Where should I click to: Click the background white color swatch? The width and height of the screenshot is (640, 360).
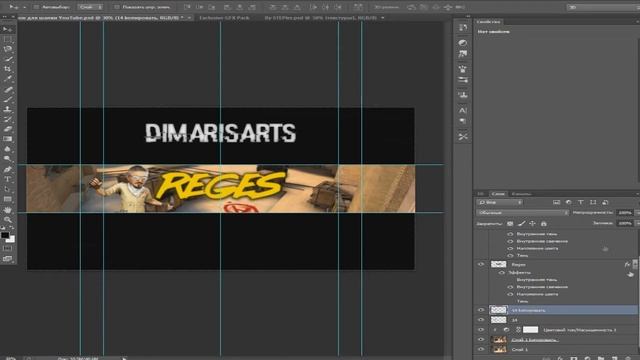pos(11,240)
